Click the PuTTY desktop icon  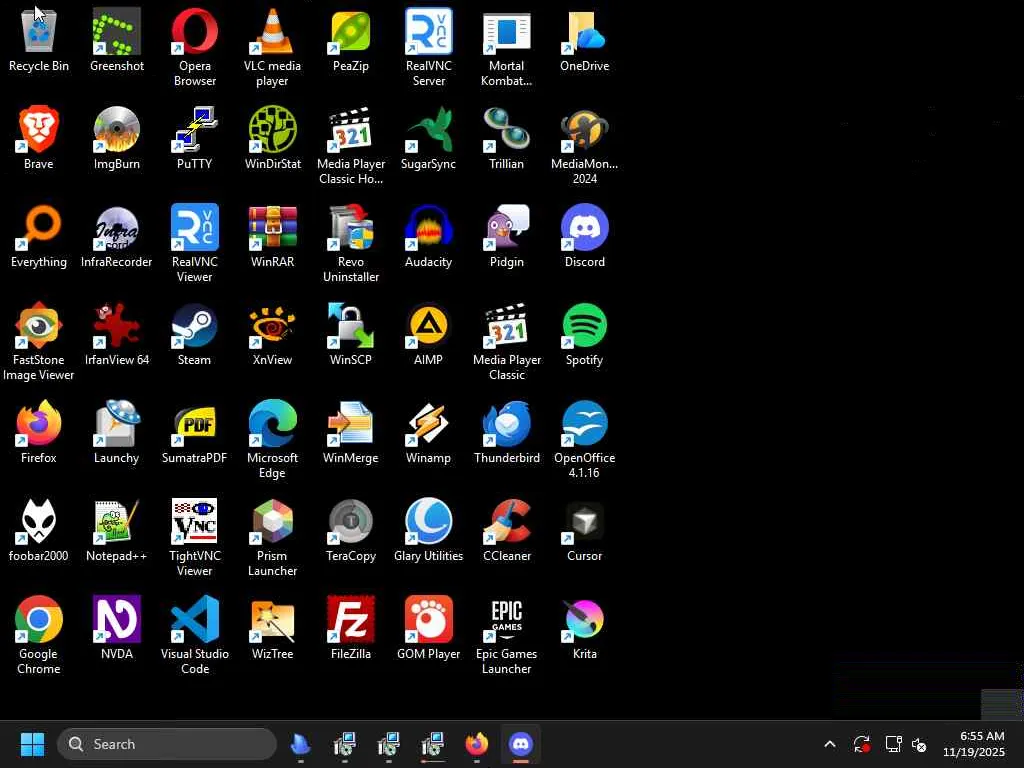click(x=195, y=129)
